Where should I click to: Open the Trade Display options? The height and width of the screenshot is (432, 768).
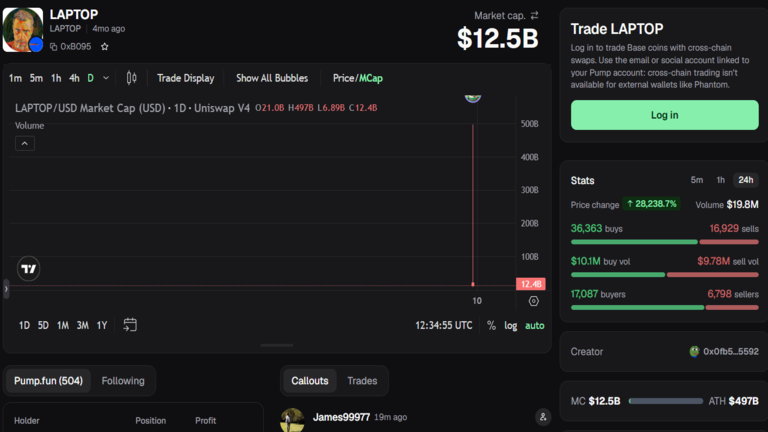coord(186,78)
